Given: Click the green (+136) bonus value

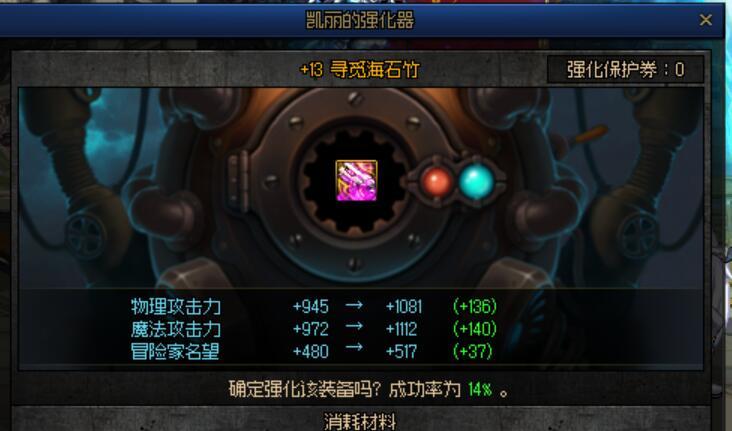Looking at the screenshot, I should point(475,307).
